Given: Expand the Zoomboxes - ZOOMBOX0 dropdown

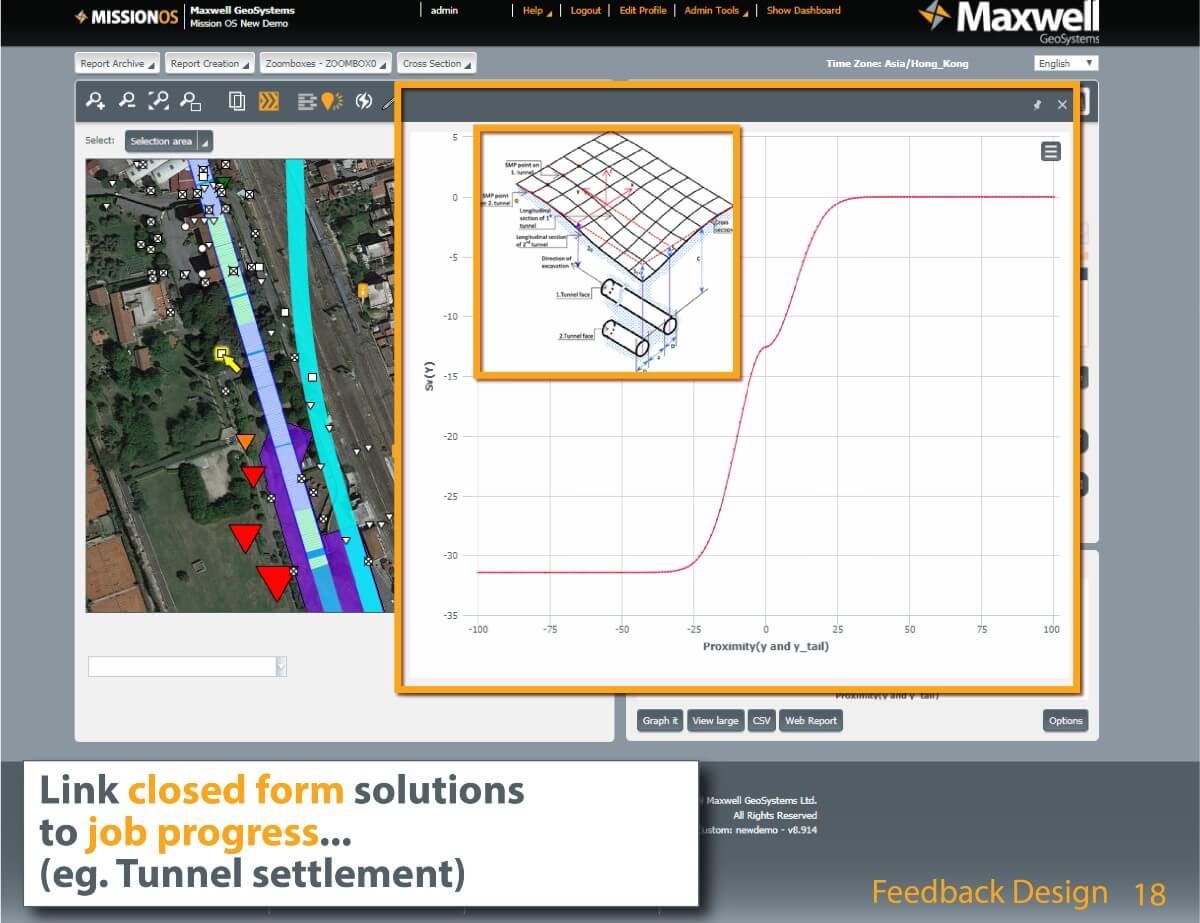Looking at the screenshot, I should click(x=325, y=63).
